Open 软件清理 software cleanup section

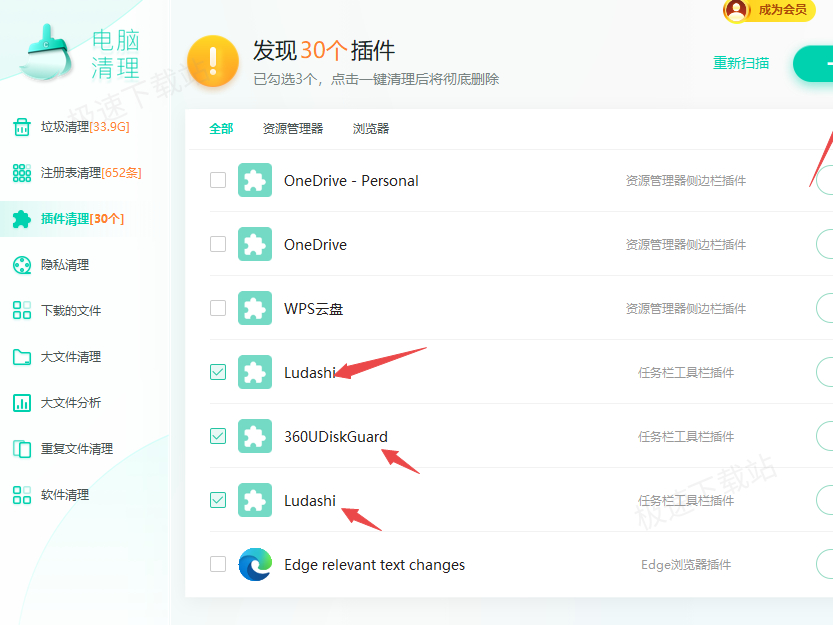click(x=51, y=495)
